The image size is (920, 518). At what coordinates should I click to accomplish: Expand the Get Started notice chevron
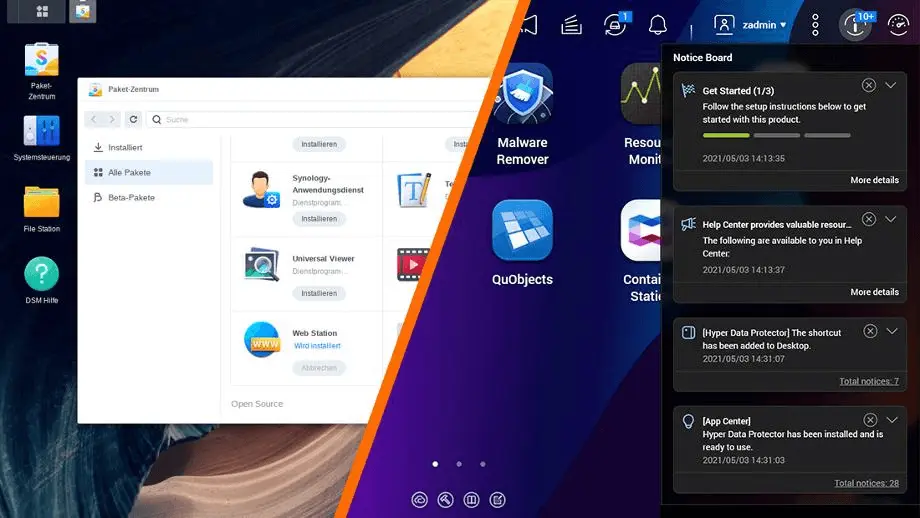891,86
